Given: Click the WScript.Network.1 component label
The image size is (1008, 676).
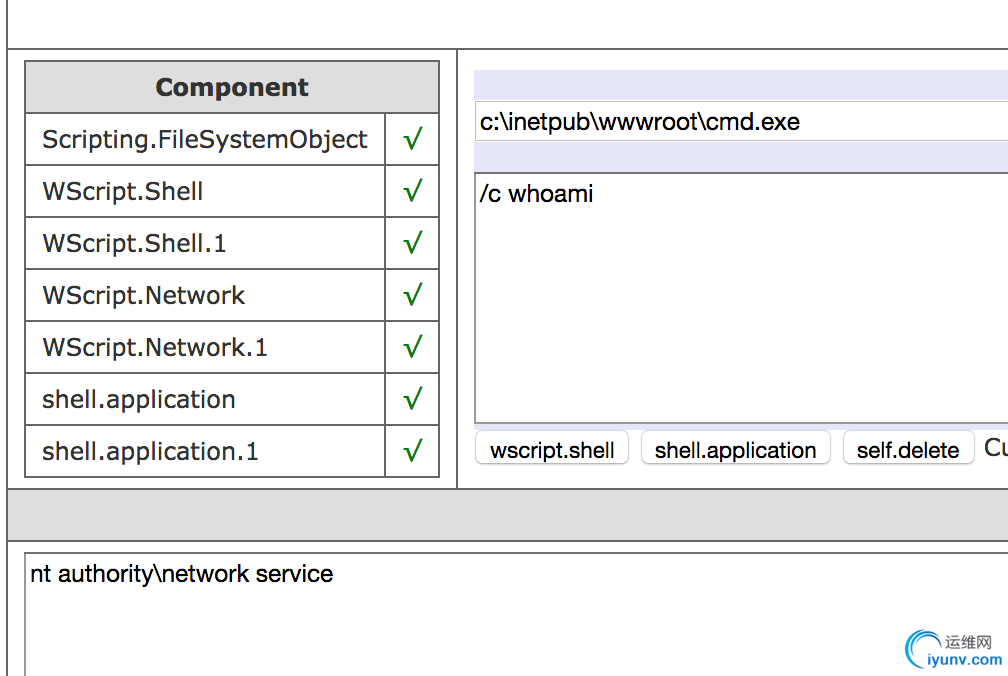Looking at the screenshot, I should click(x=155, y=347).
